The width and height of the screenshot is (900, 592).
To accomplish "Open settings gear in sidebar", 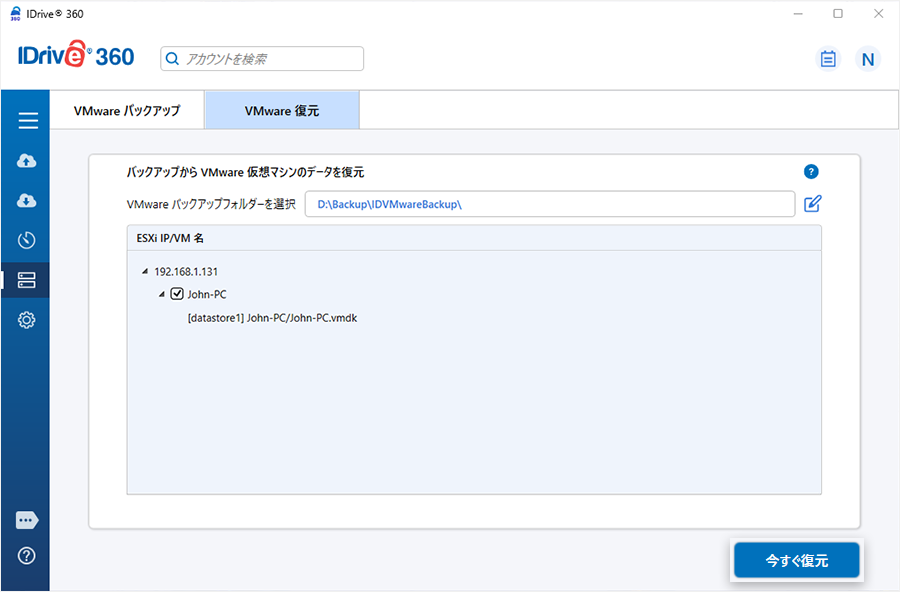I will (27, 320).
